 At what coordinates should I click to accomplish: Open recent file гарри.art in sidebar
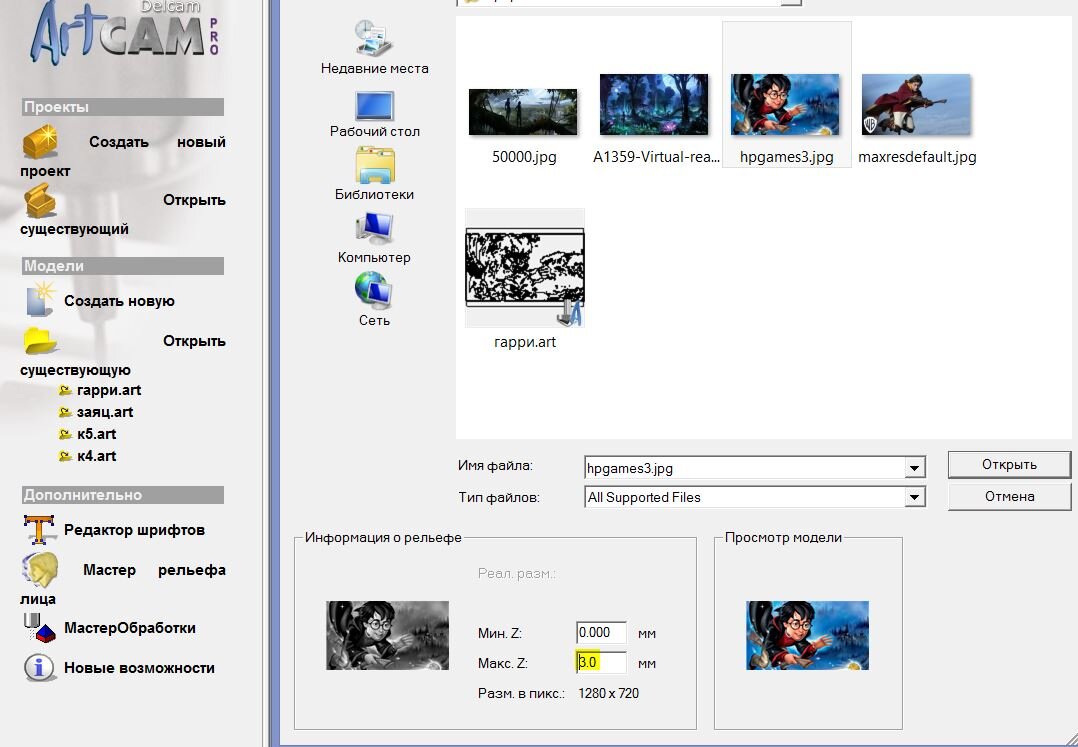pos(109,390)
